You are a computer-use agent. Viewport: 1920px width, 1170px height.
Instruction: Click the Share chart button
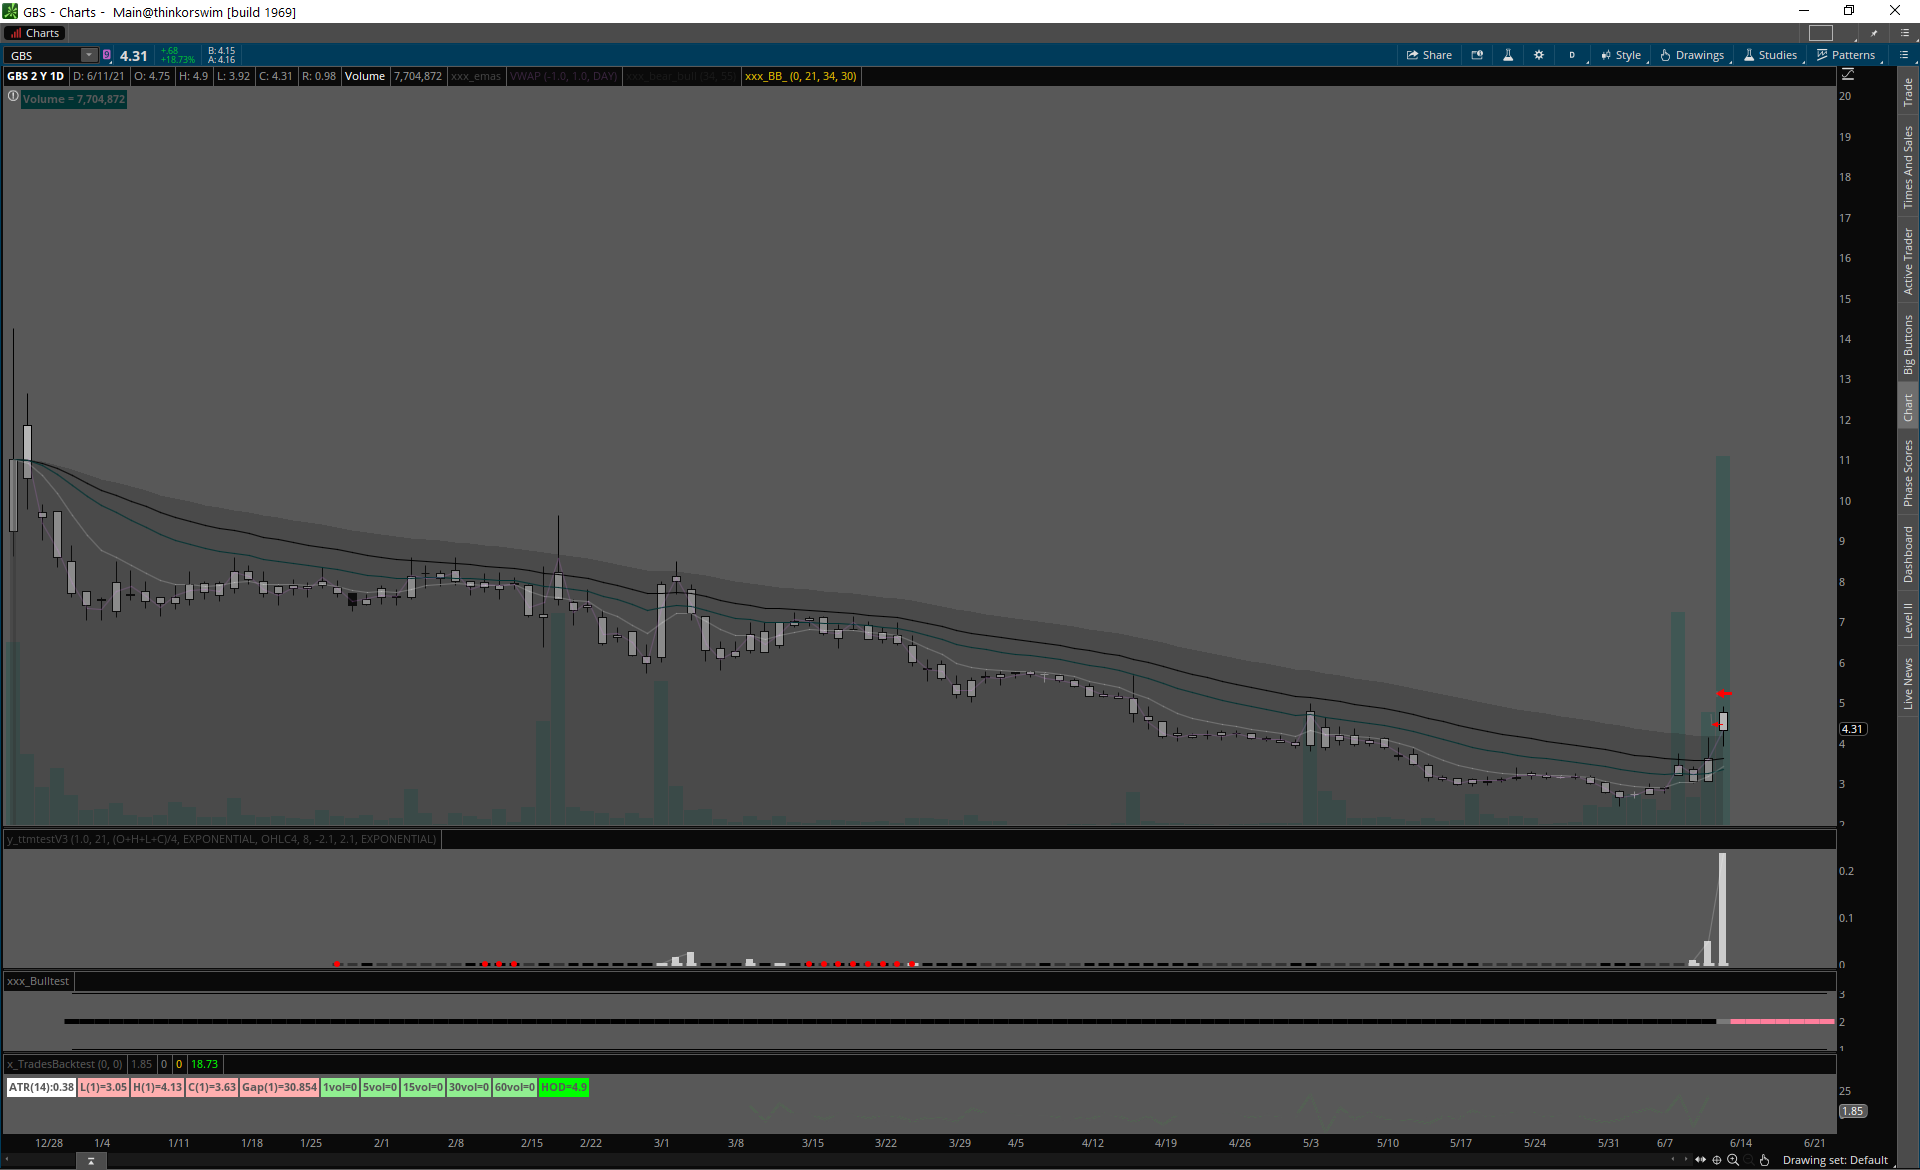click(1429, 55)
